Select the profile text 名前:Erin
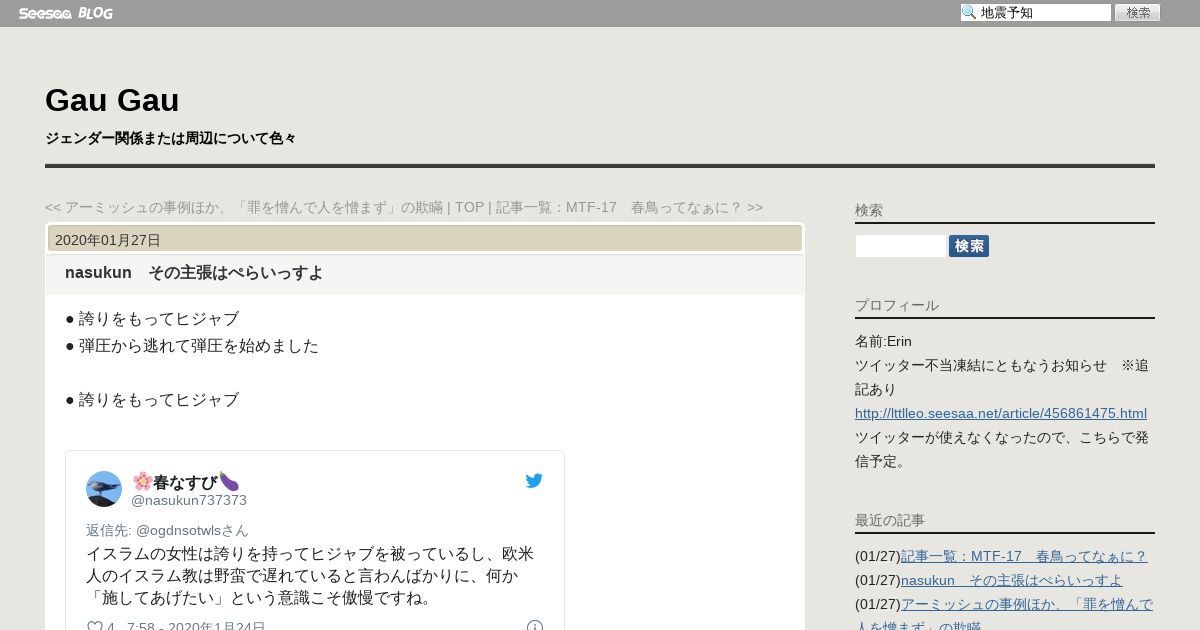The width and height of the screenshot is (1200, 630). [883, 341]
